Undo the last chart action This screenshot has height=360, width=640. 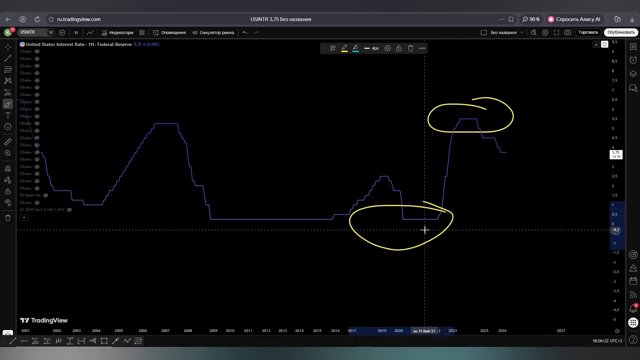(x=245, y=32)
